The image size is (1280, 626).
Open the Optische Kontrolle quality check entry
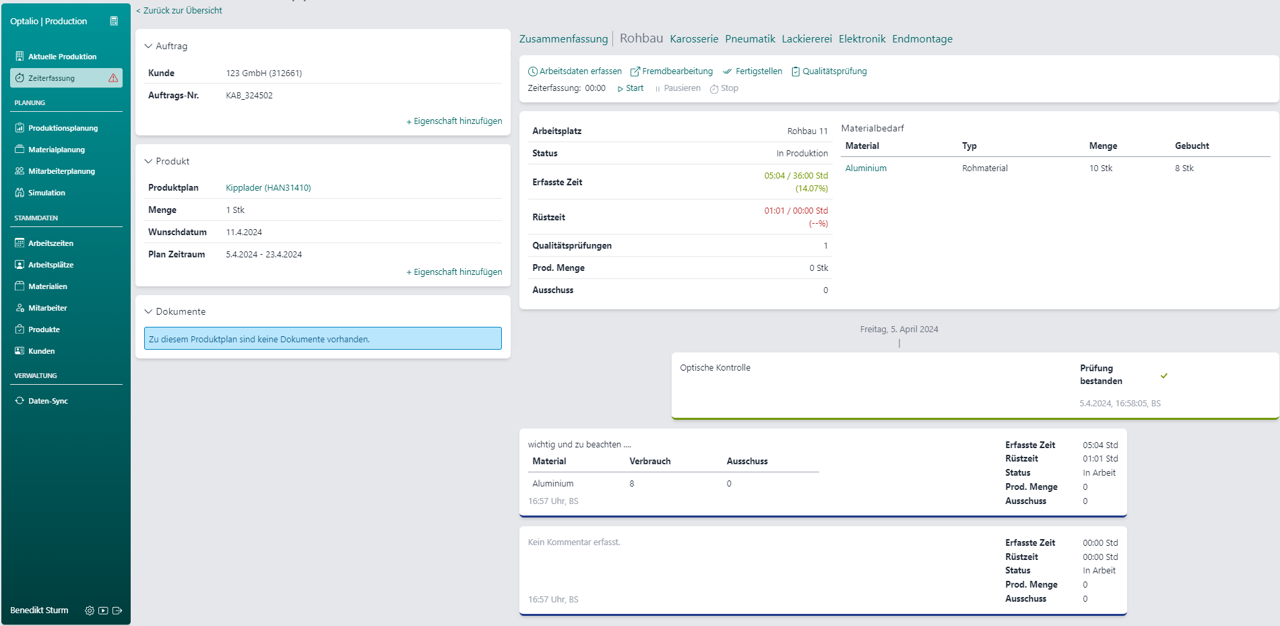tap(975, 385)
